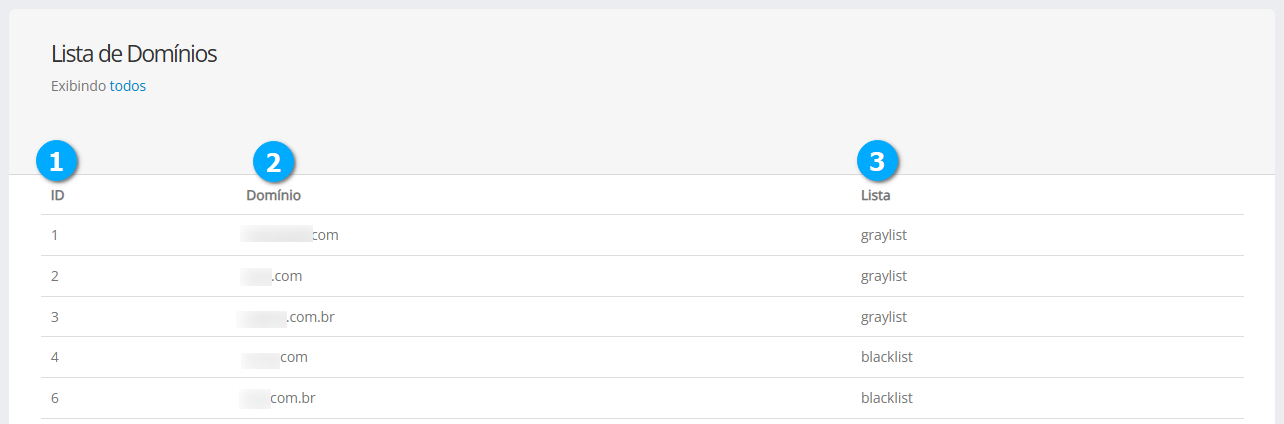Click the .com.br domain in row ID 6

[280, 398]
